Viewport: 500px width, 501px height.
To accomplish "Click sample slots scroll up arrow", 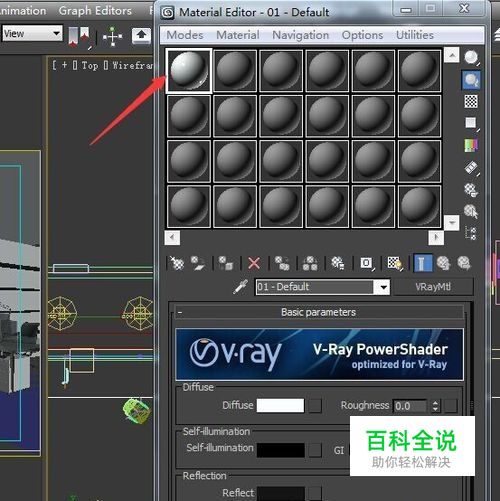I will (x=452, y=55).
